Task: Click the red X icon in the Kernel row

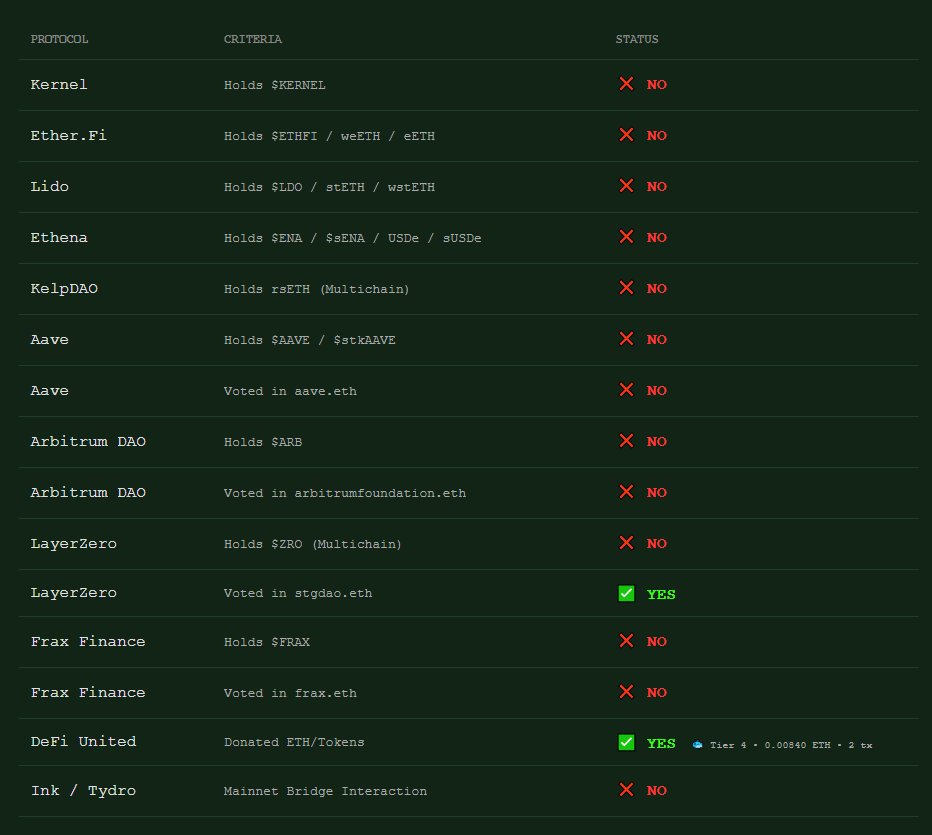Action: coord(626,84)
